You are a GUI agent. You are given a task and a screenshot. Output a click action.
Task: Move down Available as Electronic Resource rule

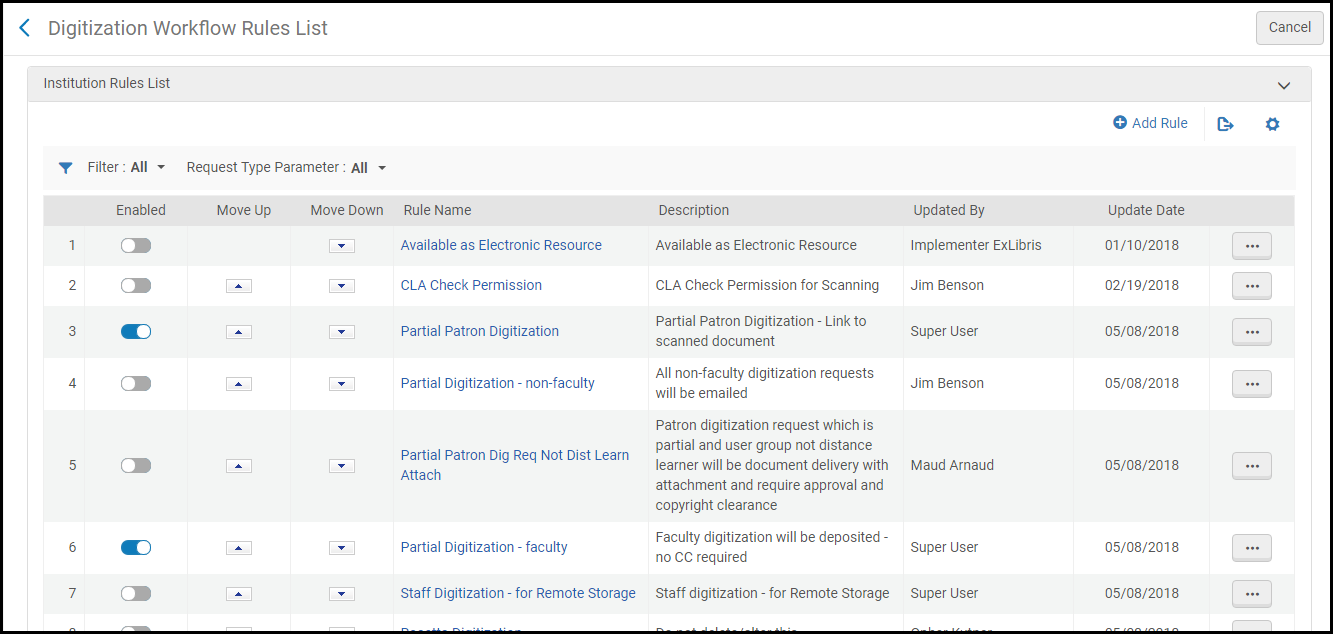pyautogui.click(x=342, y=246)
